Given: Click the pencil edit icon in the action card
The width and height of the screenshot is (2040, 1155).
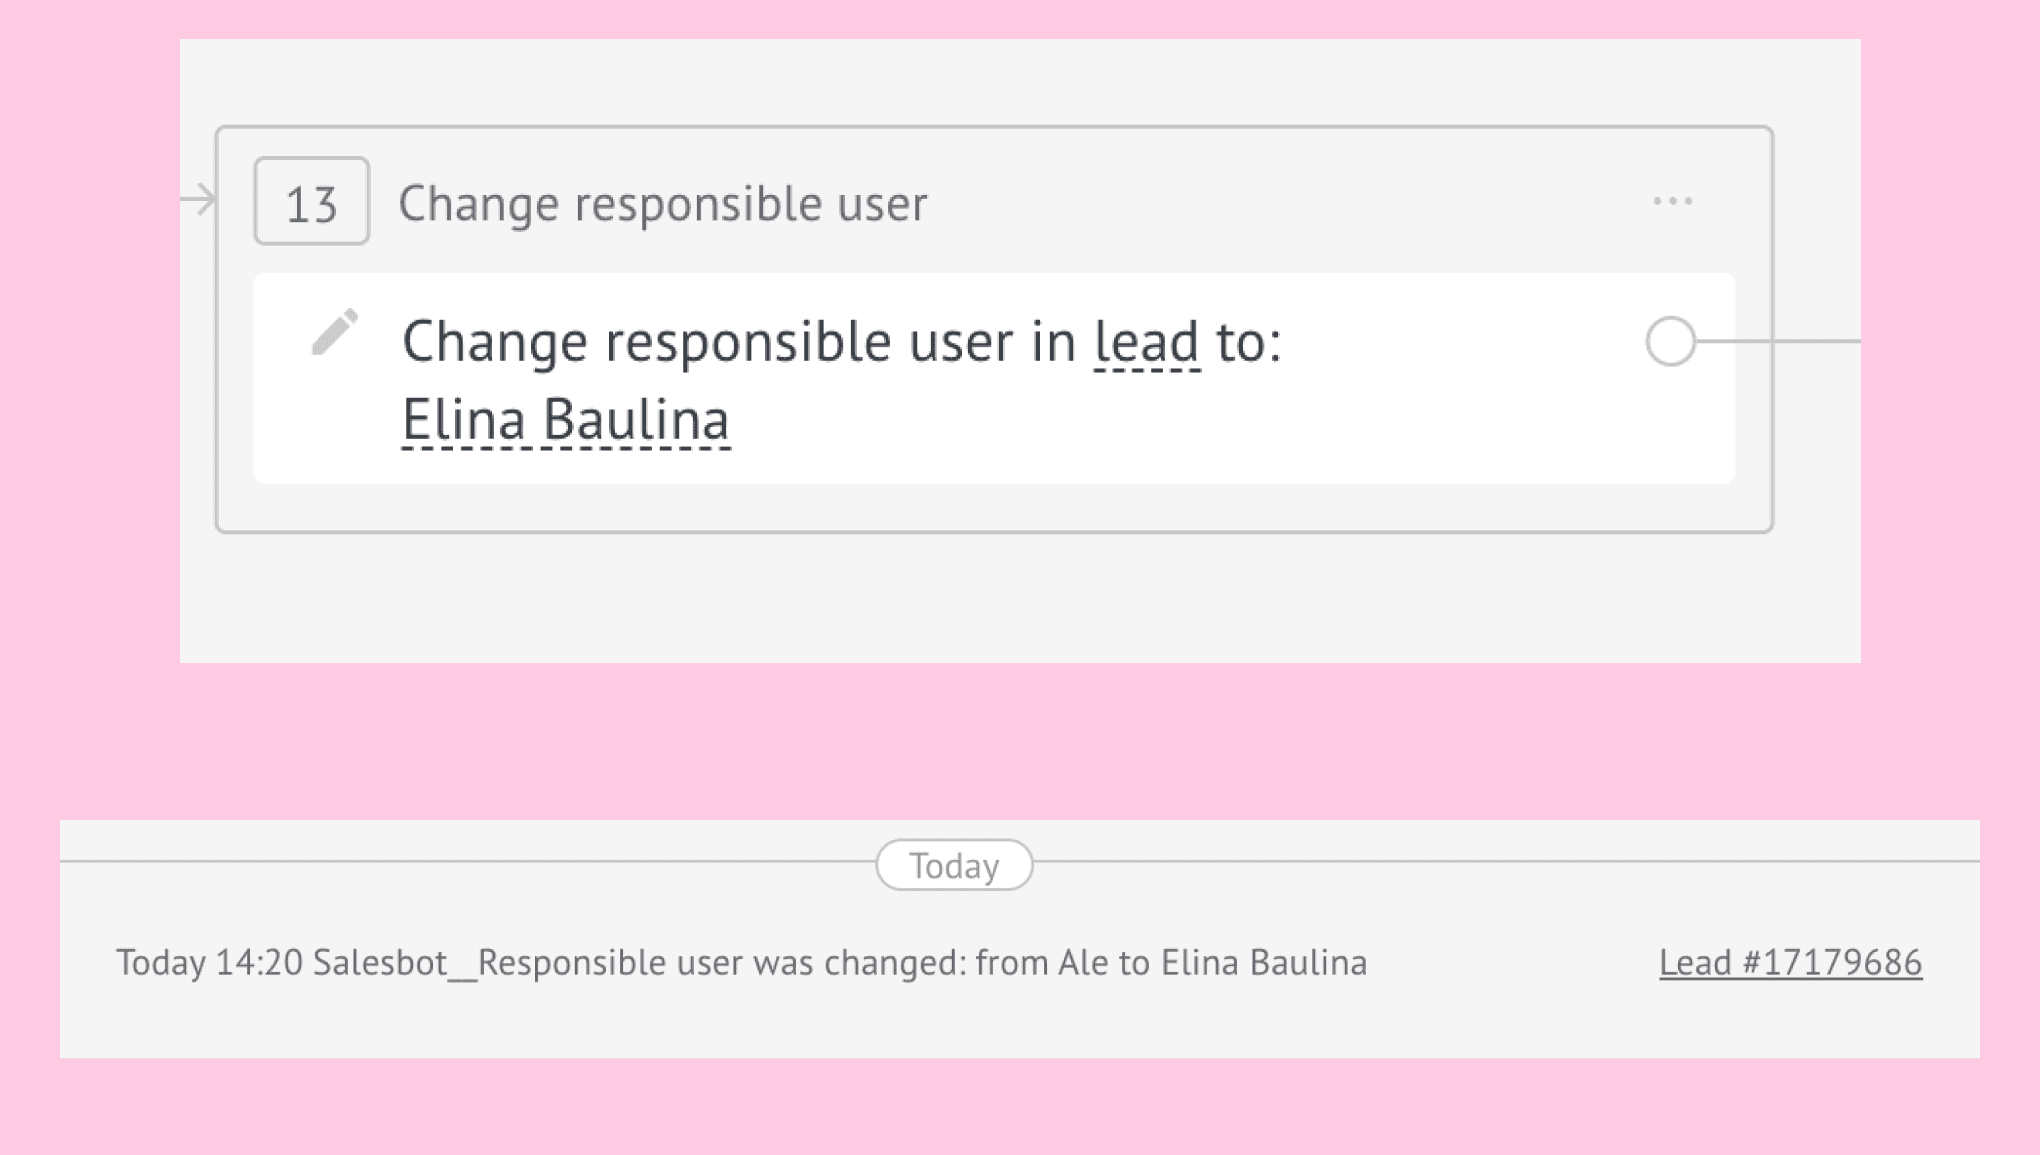Looking at the screenshot, I should 334,332.
